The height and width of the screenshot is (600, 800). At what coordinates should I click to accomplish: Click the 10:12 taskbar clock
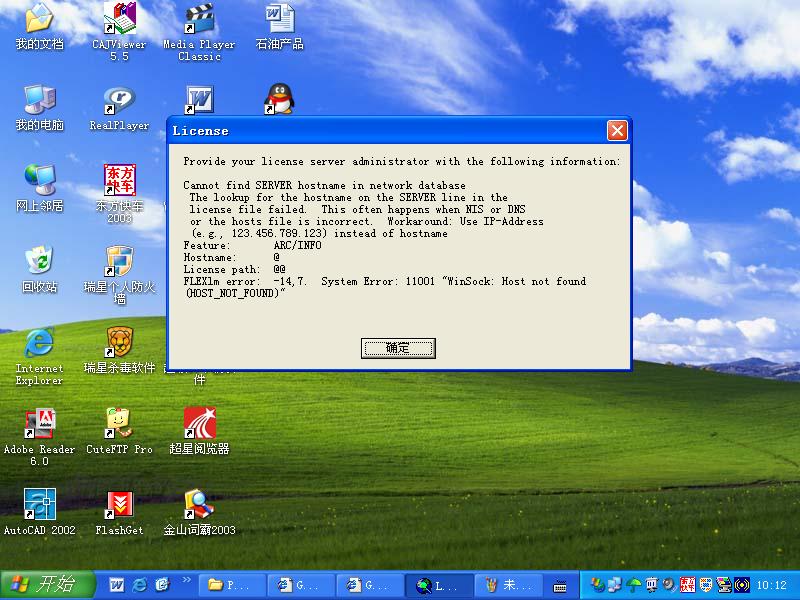(771, 585)
